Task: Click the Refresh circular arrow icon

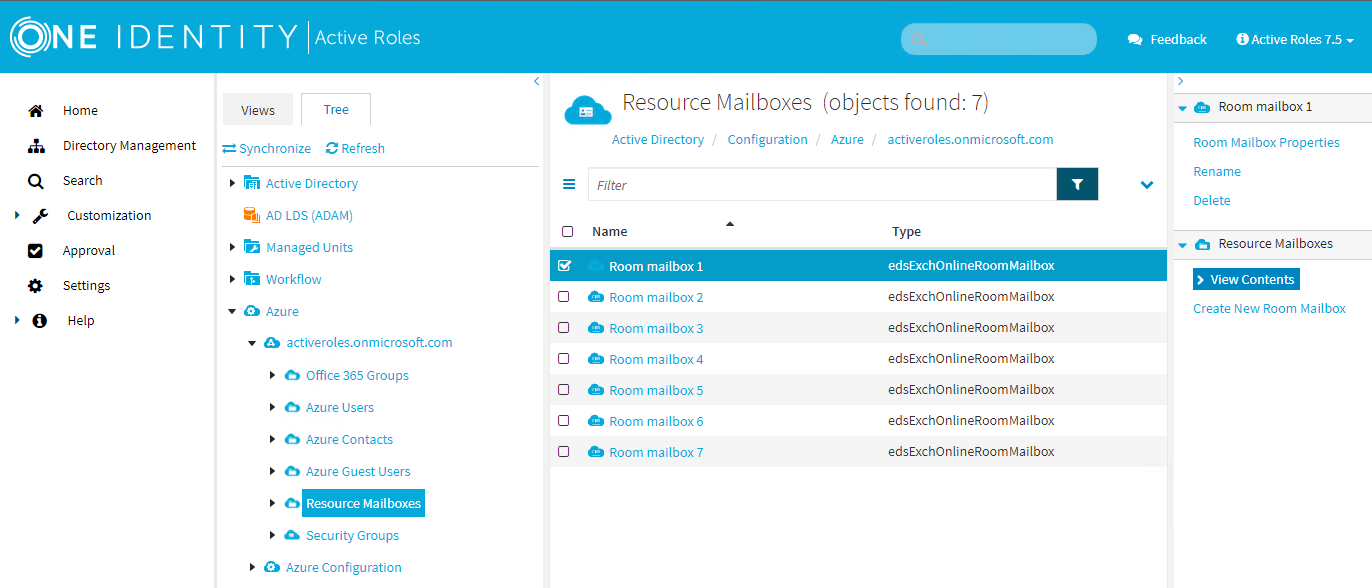Action: point(332,148)
